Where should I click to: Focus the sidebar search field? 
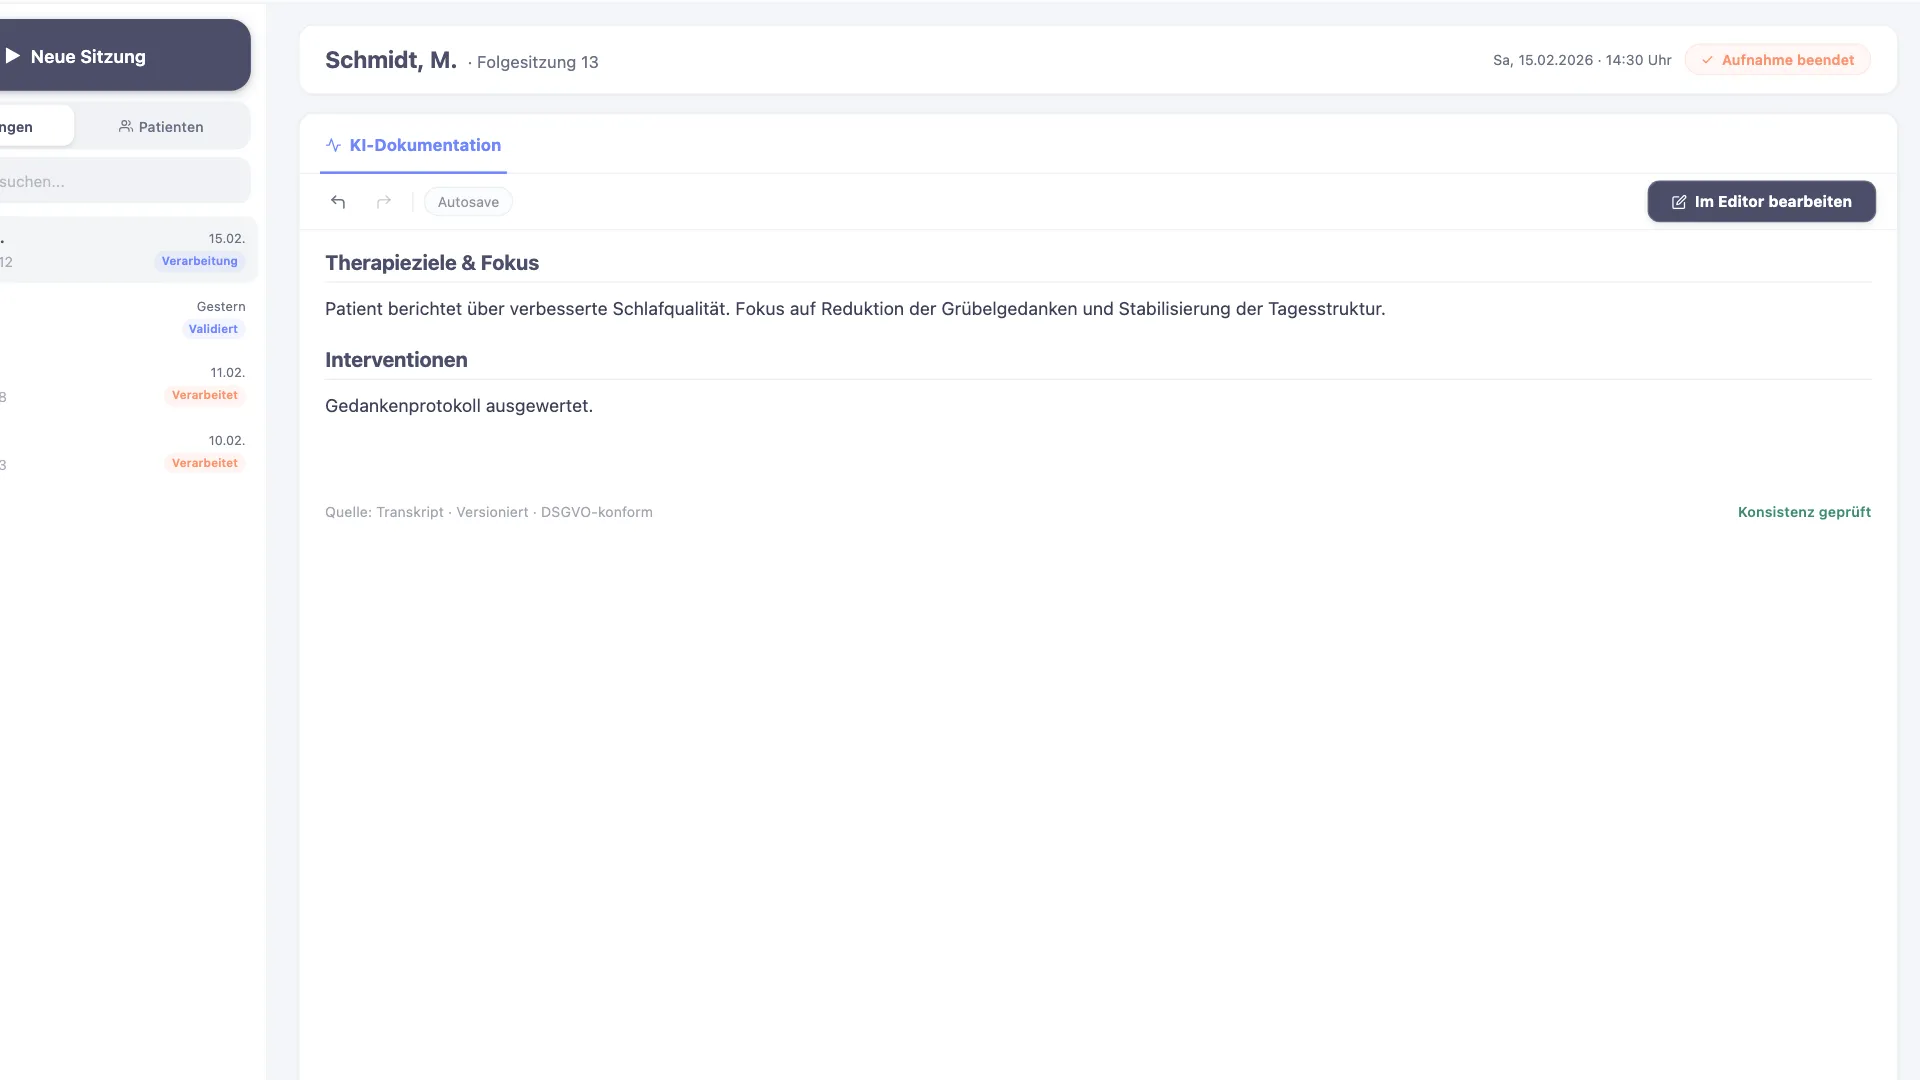click(123, 181)
